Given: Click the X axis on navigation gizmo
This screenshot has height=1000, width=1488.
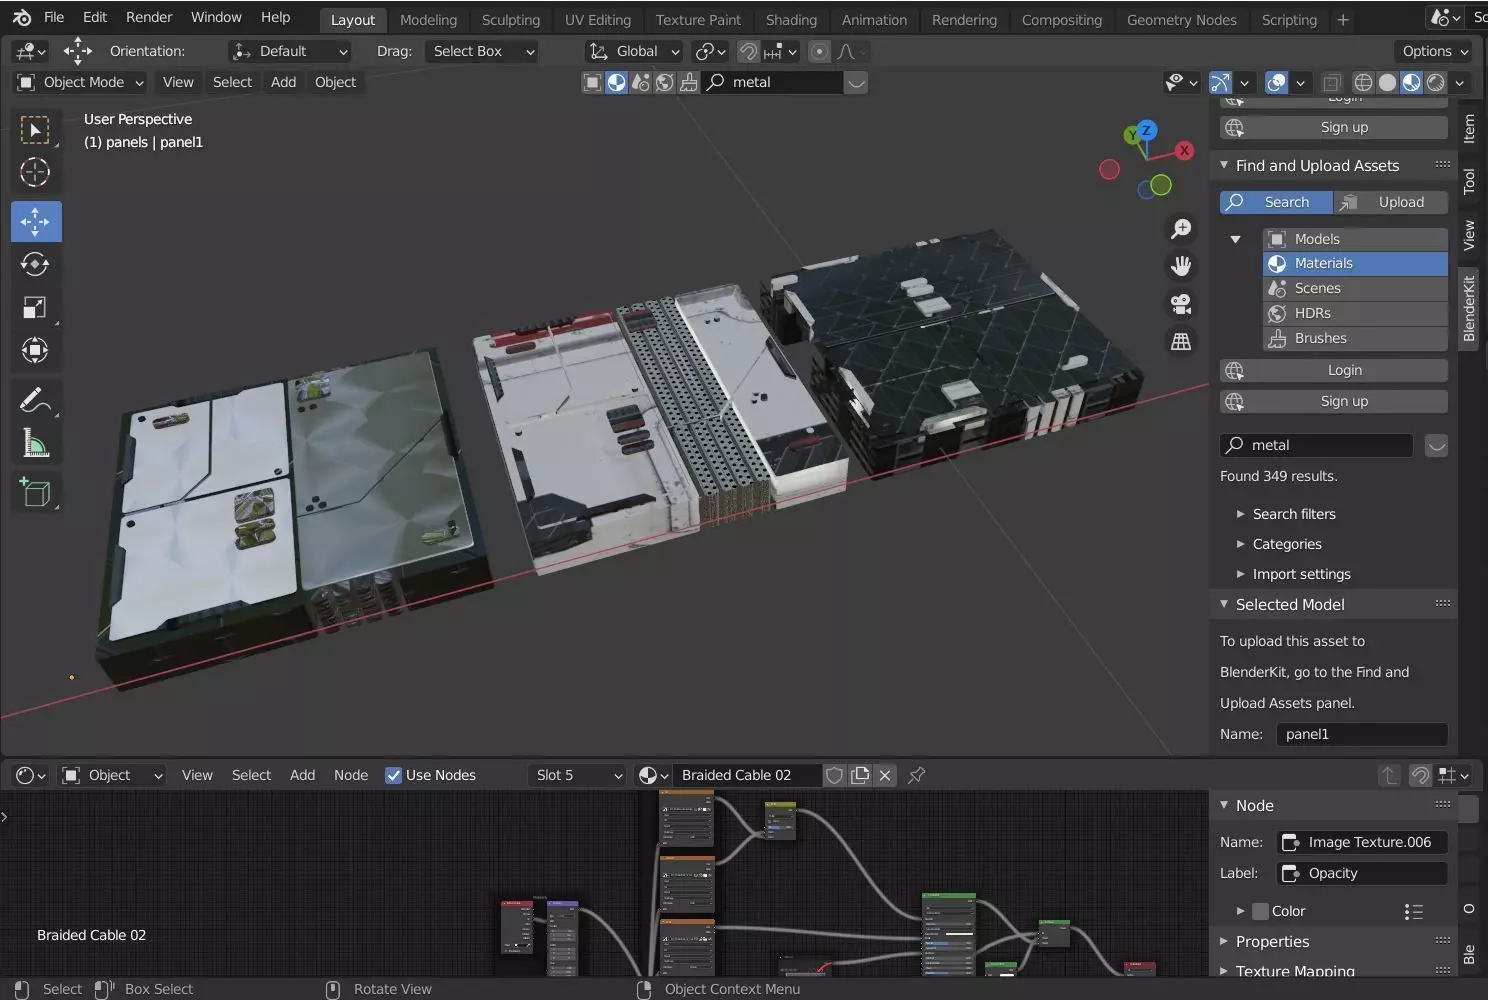Looking at the screenshot, I should 1184,150.
